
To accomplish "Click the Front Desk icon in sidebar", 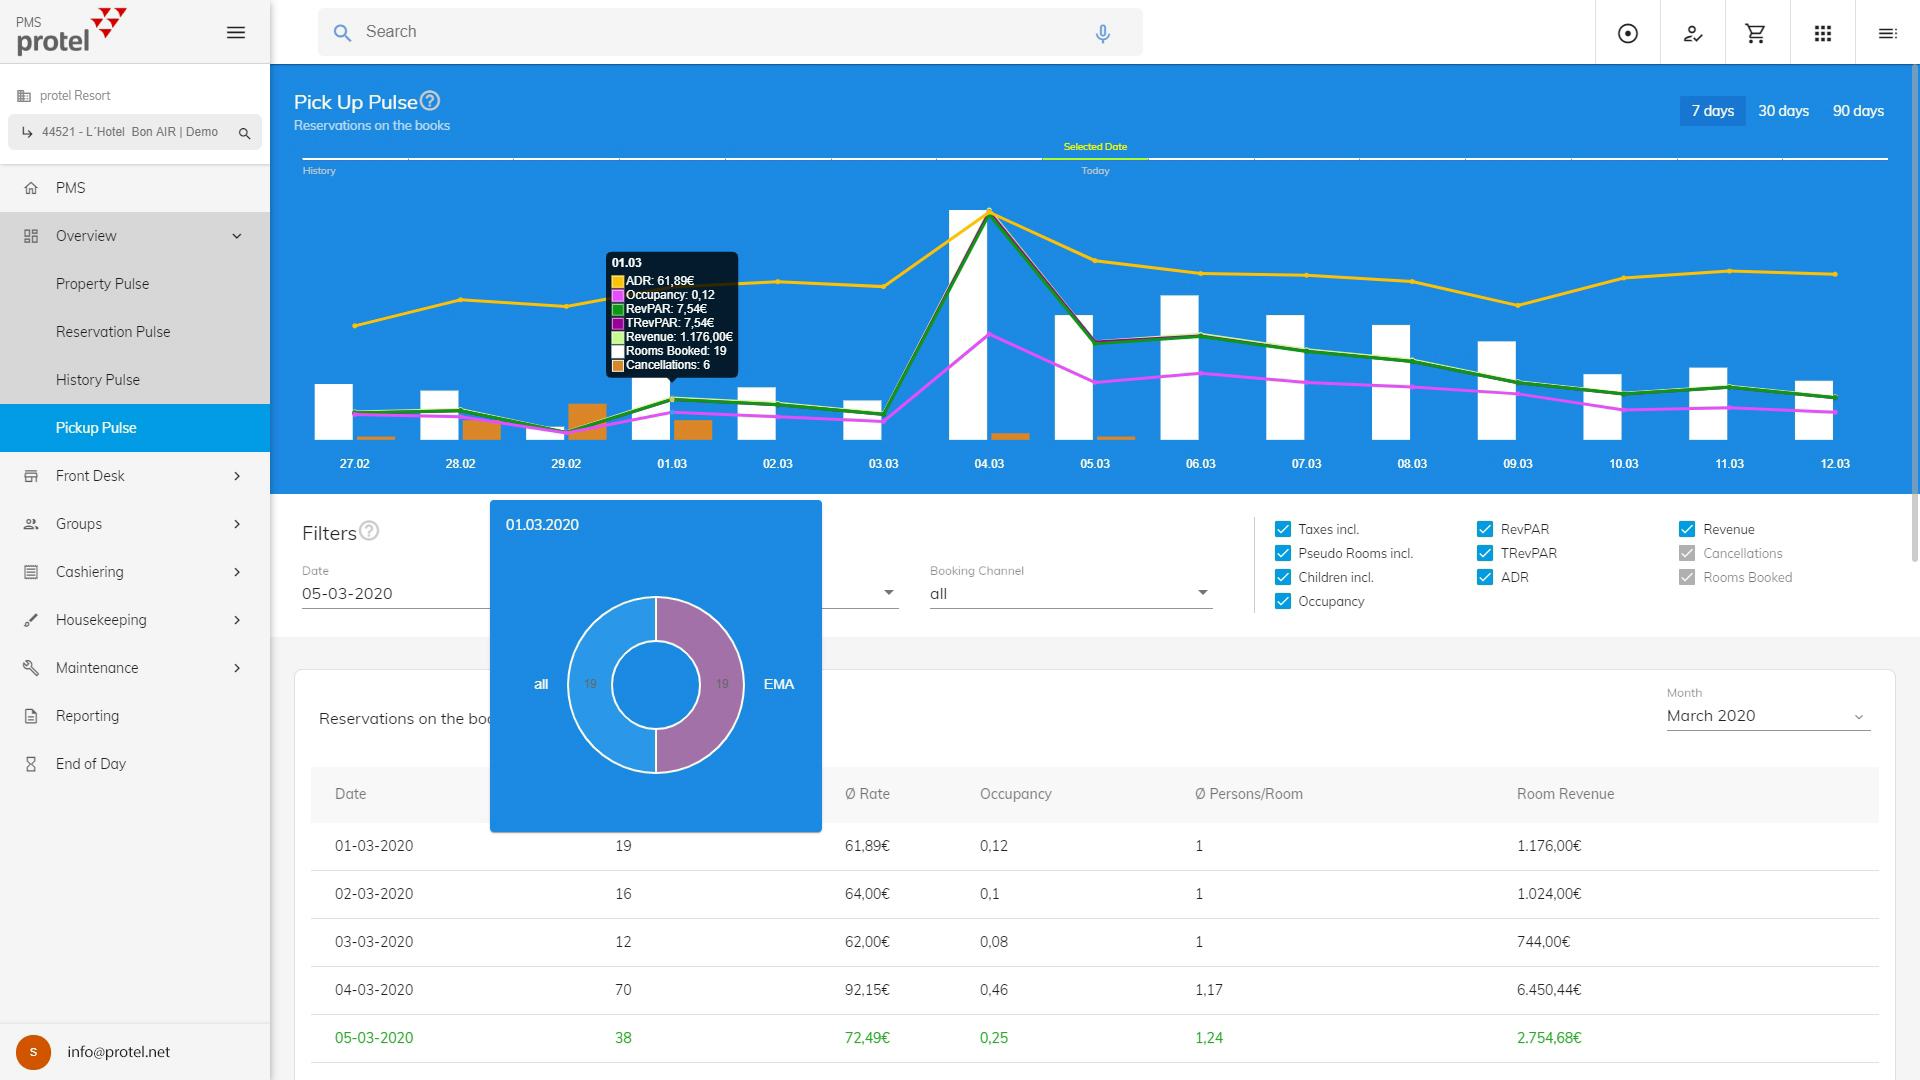I will coord(30,475).
